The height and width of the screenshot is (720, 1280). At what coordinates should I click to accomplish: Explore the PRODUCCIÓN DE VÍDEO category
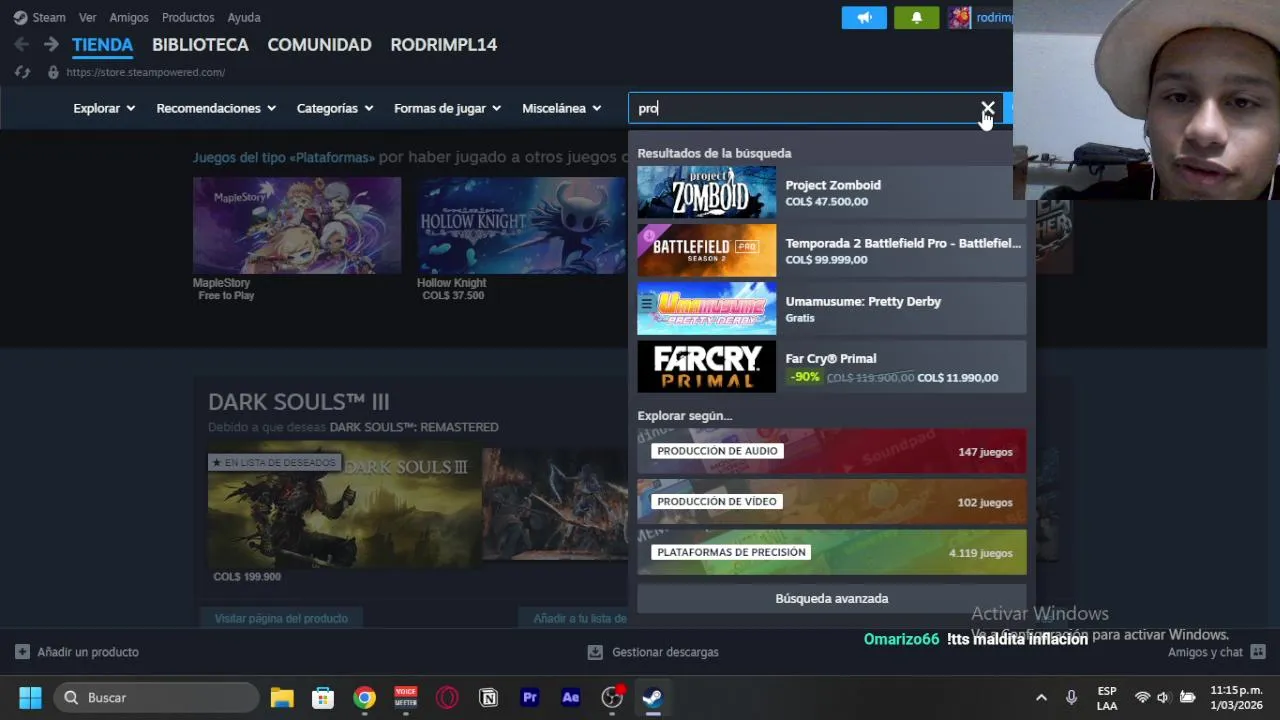[x=831, y=502]
